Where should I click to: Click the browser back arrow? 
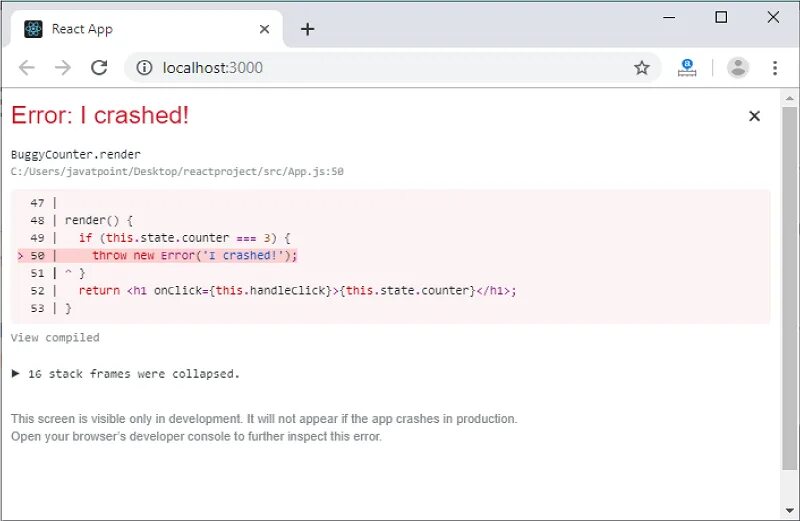coord(27,67)
